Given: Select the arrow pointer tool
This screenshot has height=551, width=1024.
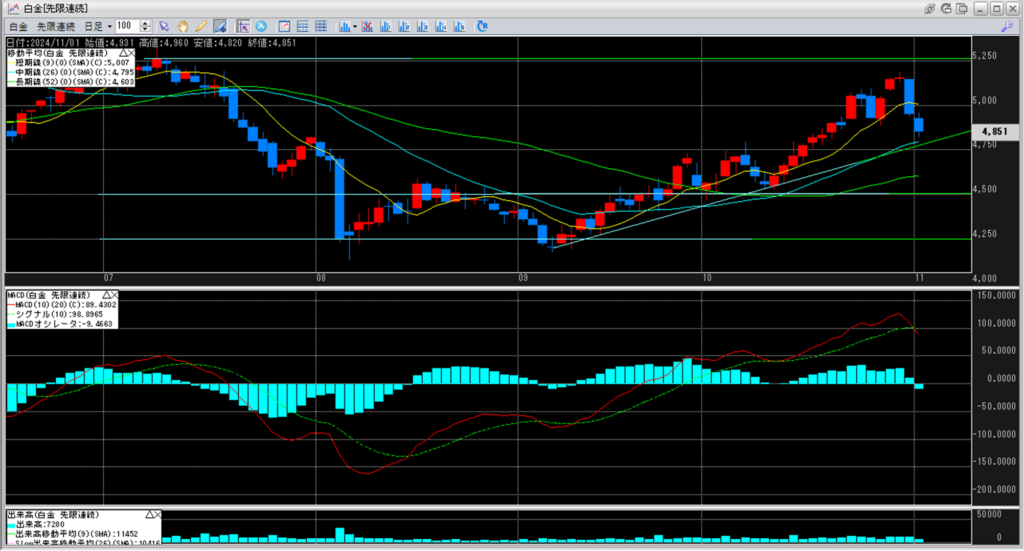Looking at the screenshot, I should (x=165, y=25).
